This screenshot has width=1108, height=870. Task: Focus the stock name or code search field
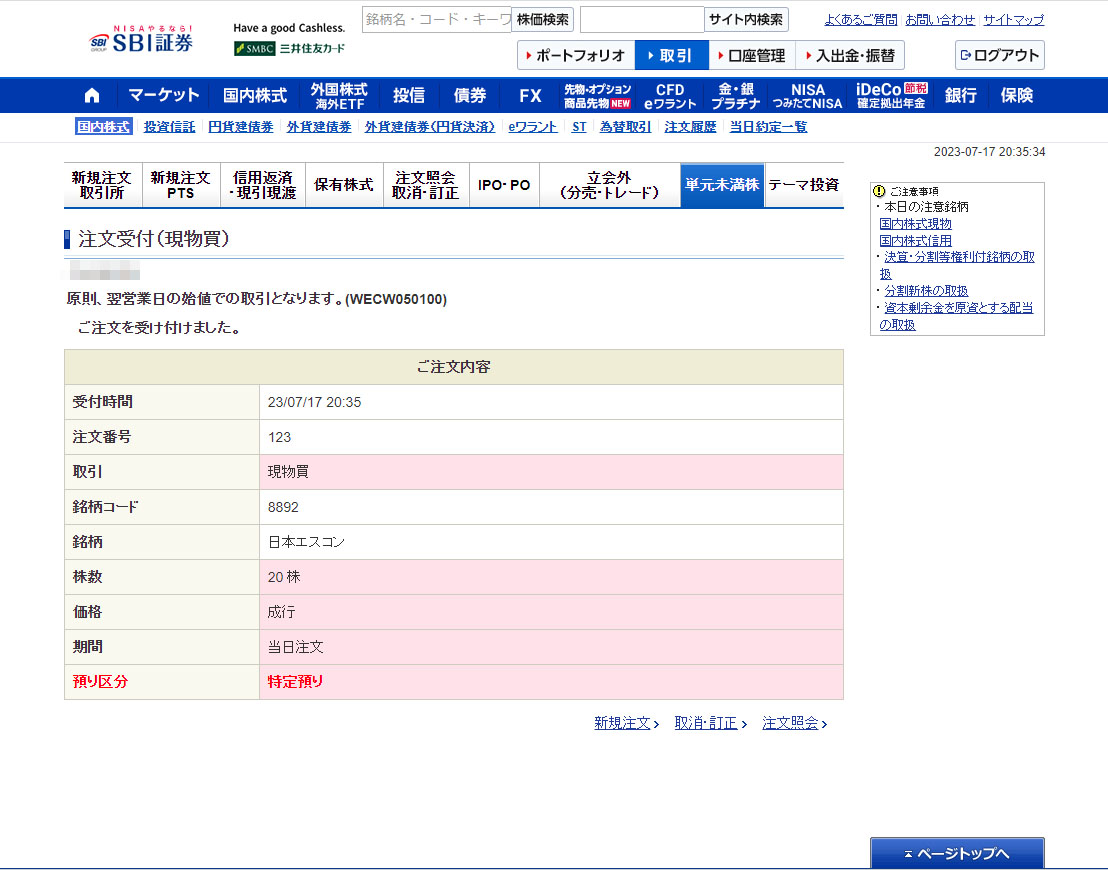click(x=436, y=19)
